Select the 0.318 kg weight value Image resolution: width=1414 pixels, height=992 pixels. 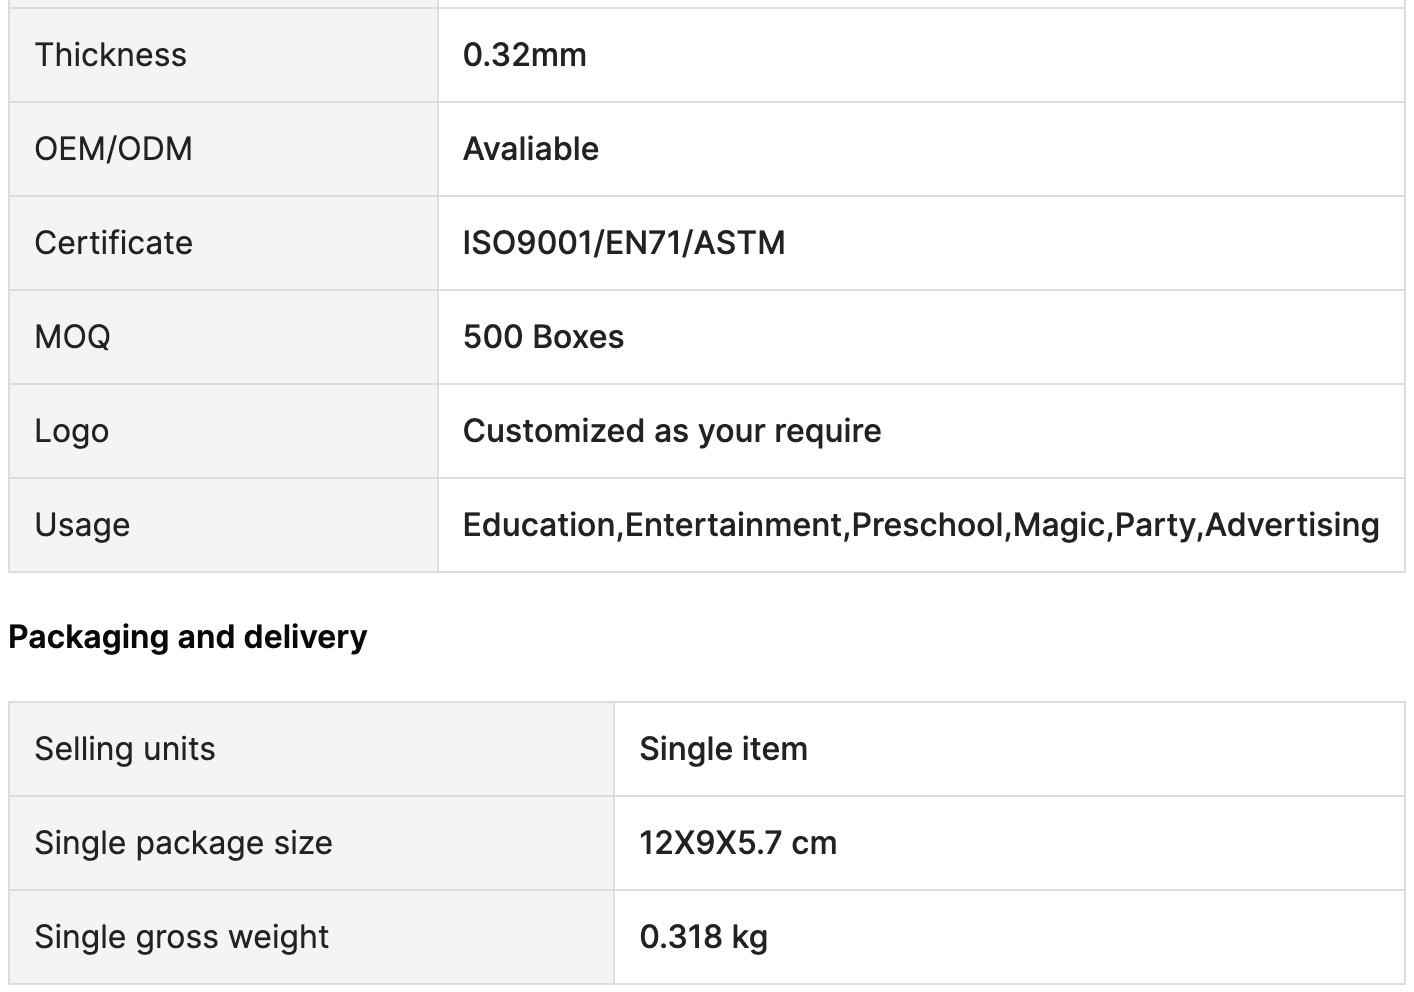[x=703, y=937]
